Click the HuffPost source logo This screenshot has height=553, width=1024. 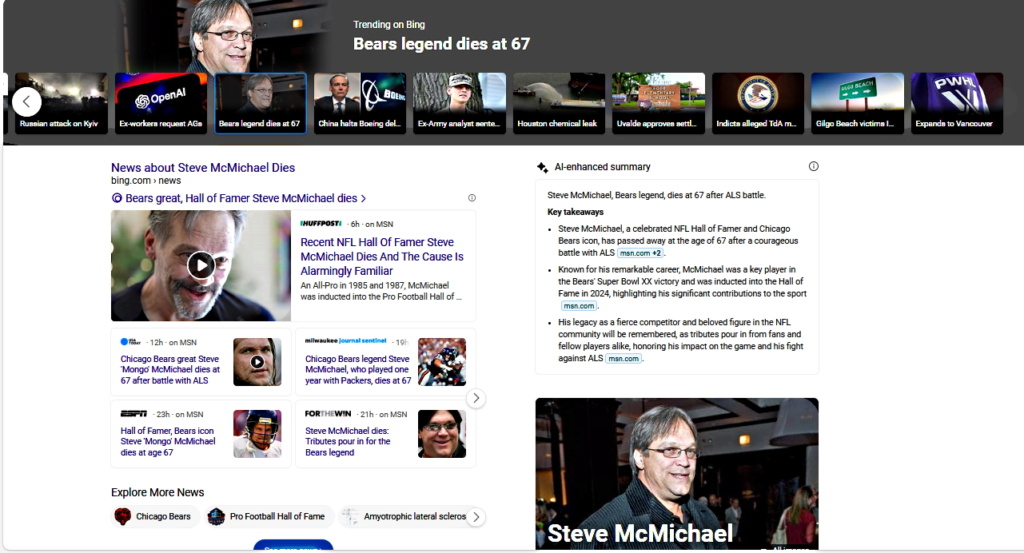321,223
